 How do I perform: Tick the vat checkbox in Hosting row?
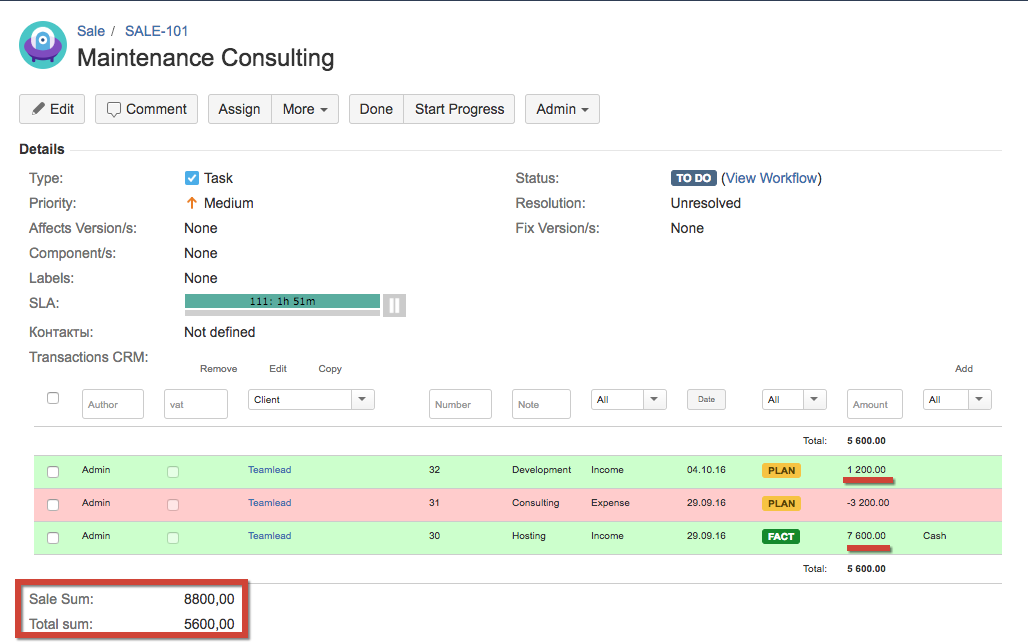(173, 537)
